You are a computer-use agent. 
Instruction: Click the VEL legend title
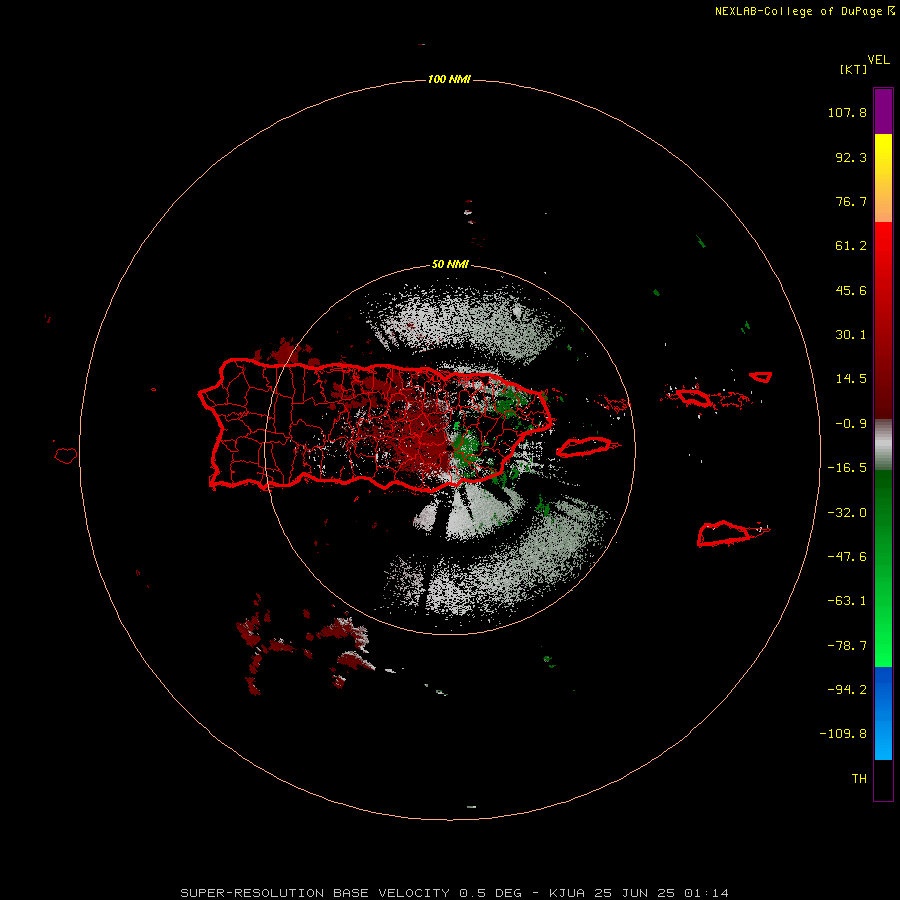point(879,60)
